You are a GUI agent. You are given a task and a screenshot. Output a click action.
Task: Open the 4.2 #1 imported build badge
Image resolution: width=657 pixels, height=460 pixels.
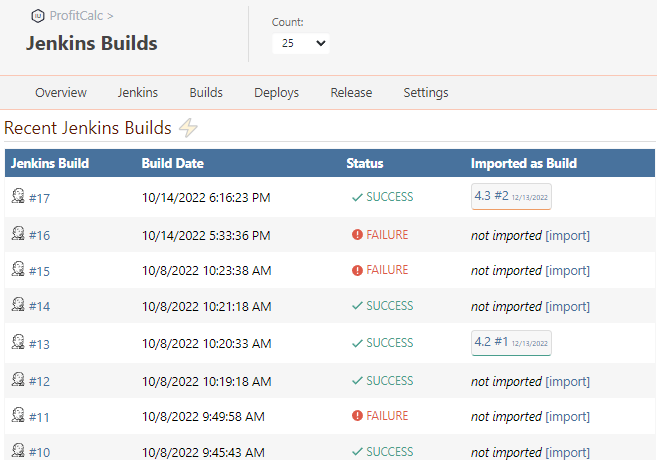click(511, 343)
